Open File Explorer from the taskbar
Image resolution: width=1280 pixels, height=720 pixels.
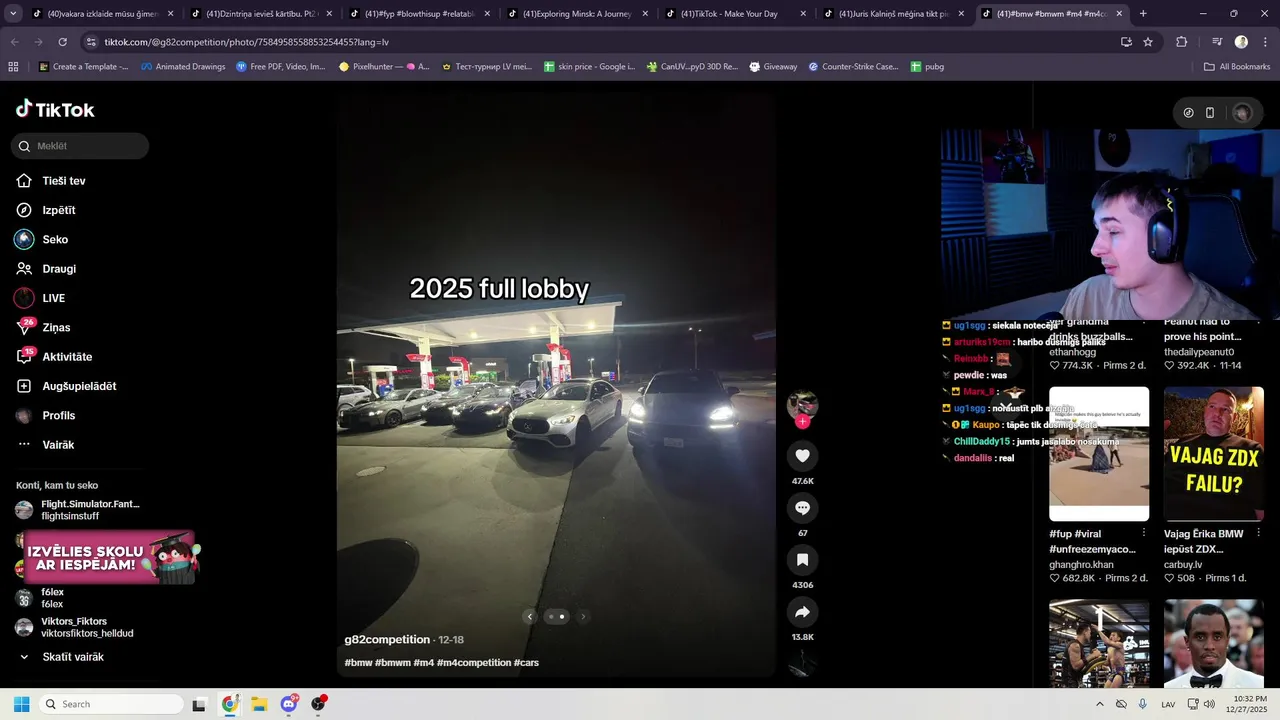259,704
